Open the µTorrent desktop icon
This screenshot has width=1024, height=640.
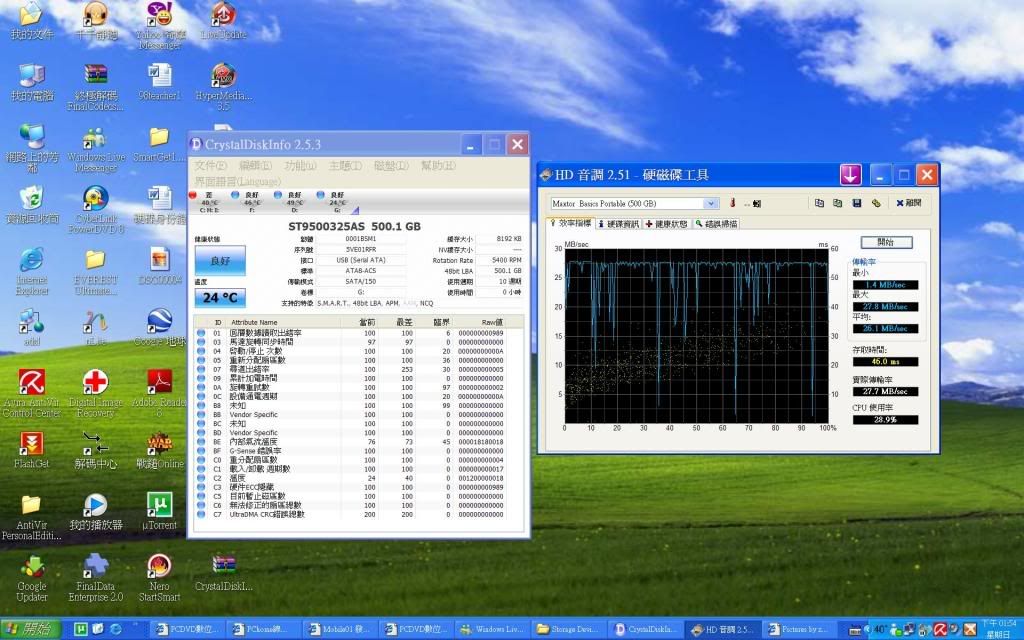160,511
